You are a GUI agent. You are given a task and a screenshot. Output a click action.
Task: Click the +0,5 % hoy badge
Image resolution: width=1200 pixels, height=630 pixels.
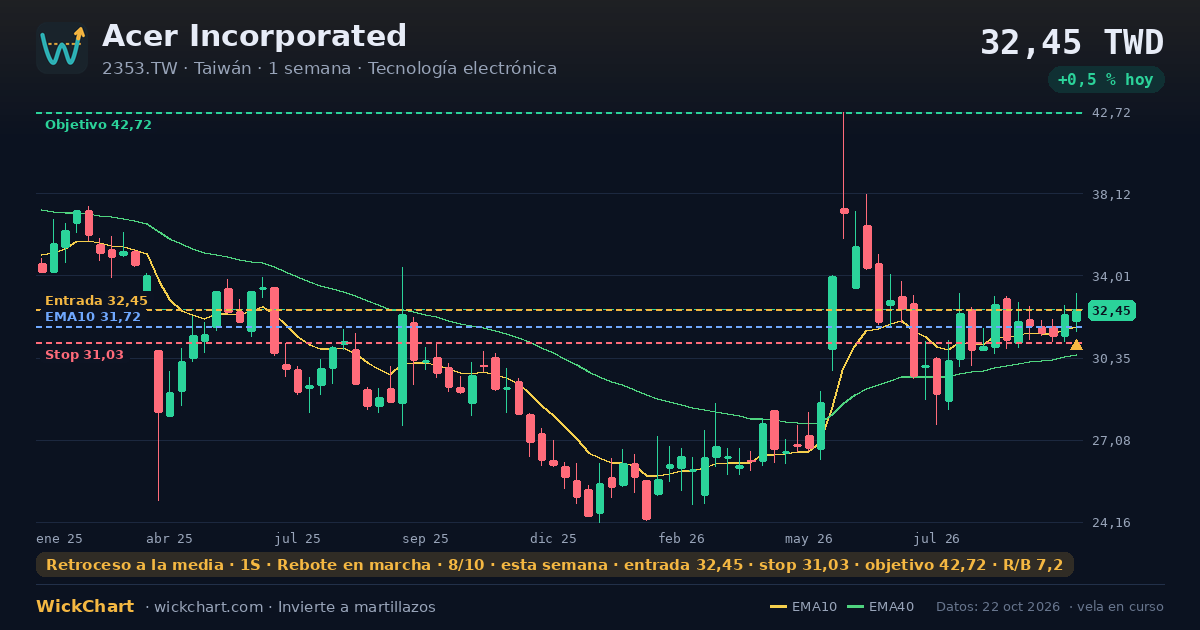1106,80
